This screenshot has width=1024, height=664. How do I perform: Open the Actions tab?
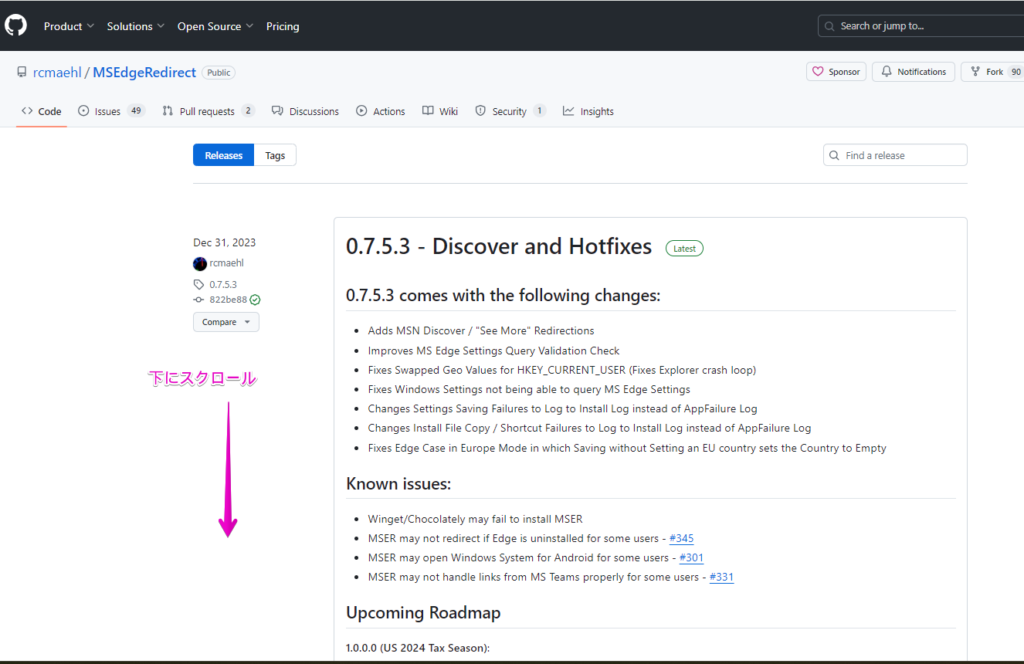point(381,111)
